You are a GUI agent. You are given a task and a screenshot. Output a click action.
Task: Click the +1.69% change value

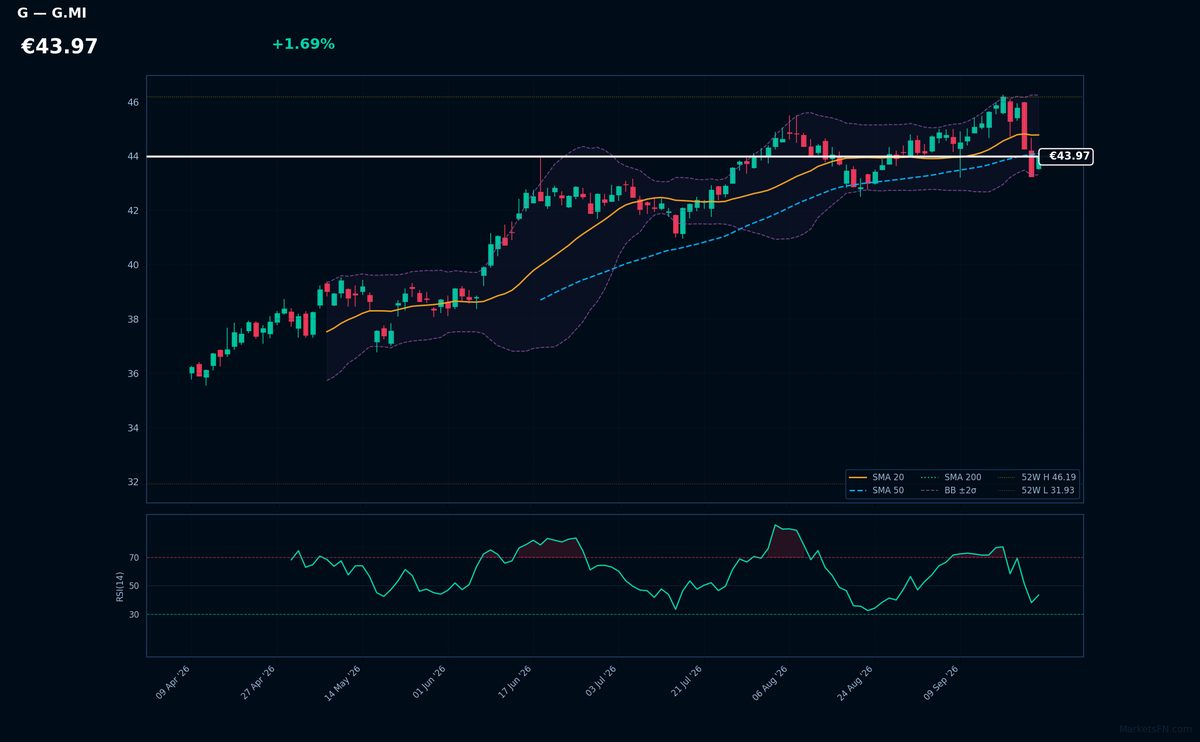[303, 44]
